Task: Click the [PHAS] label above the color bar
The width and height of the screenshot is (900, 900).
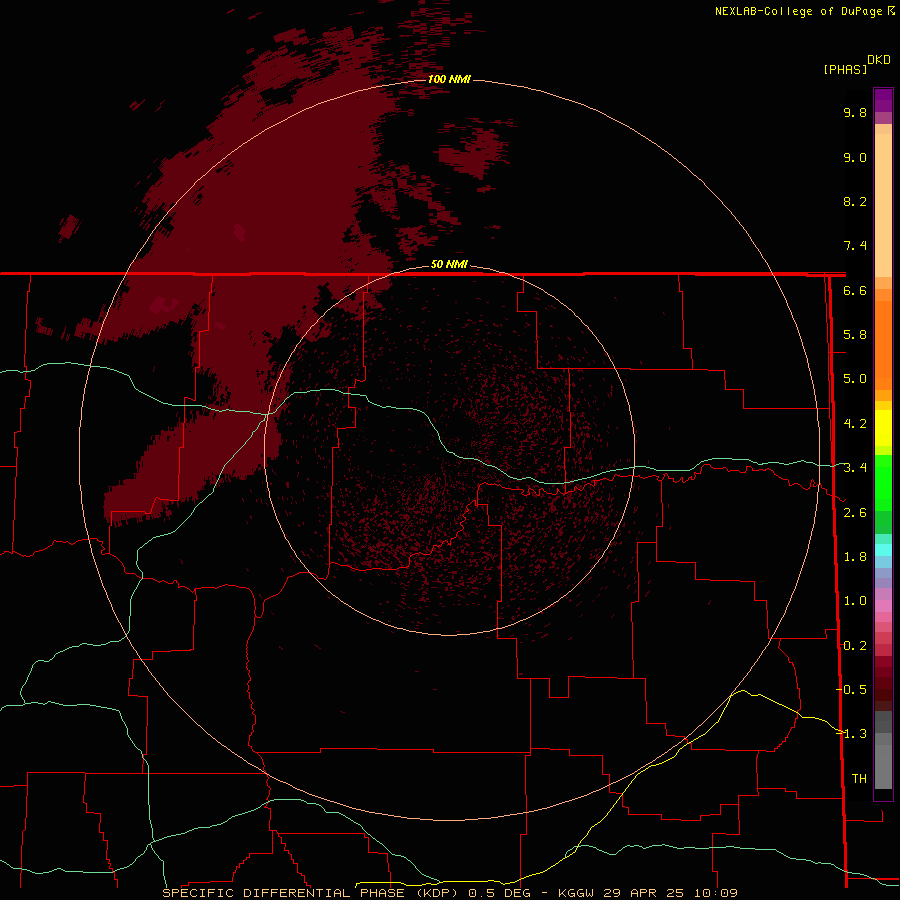Action: [x=845, y=69]
